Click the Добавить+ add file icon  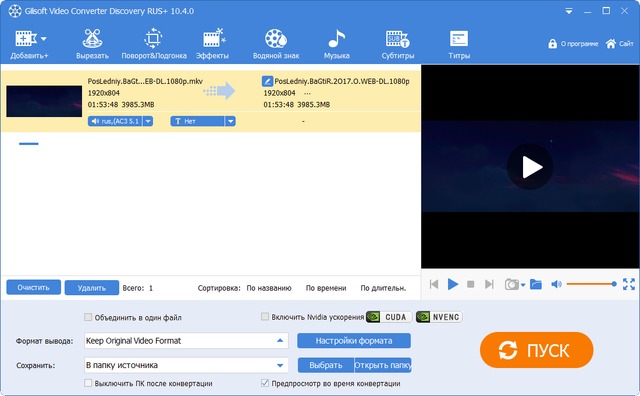[x=26, y=38]
